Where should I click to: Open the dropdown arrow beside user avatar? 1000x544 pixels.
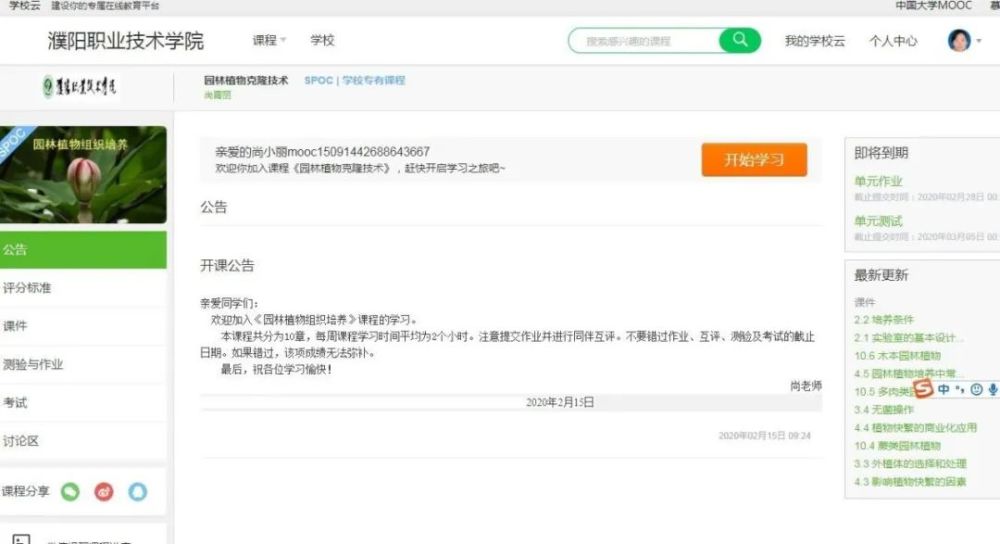point(979,41)
